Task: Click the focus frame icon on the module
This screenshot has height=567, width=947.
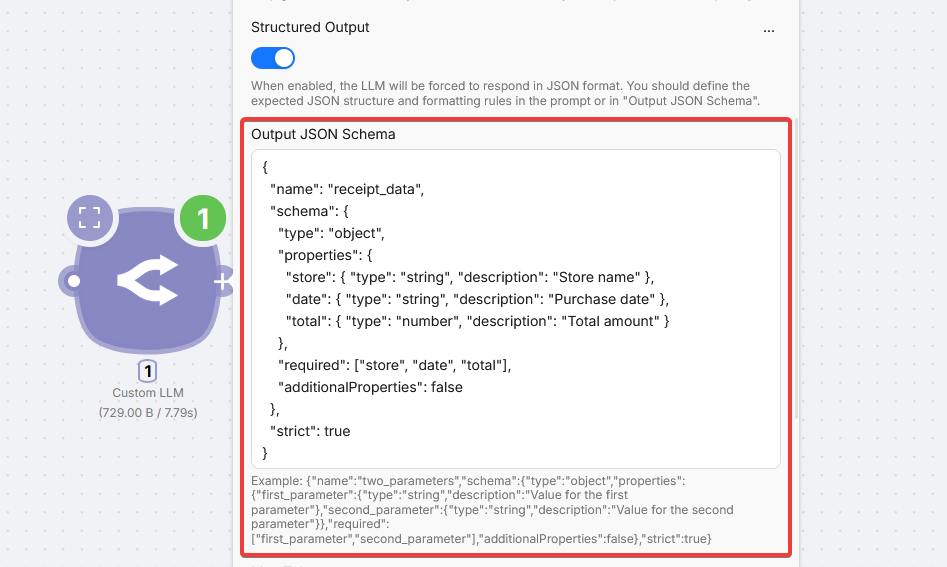Action: [90, 219]
